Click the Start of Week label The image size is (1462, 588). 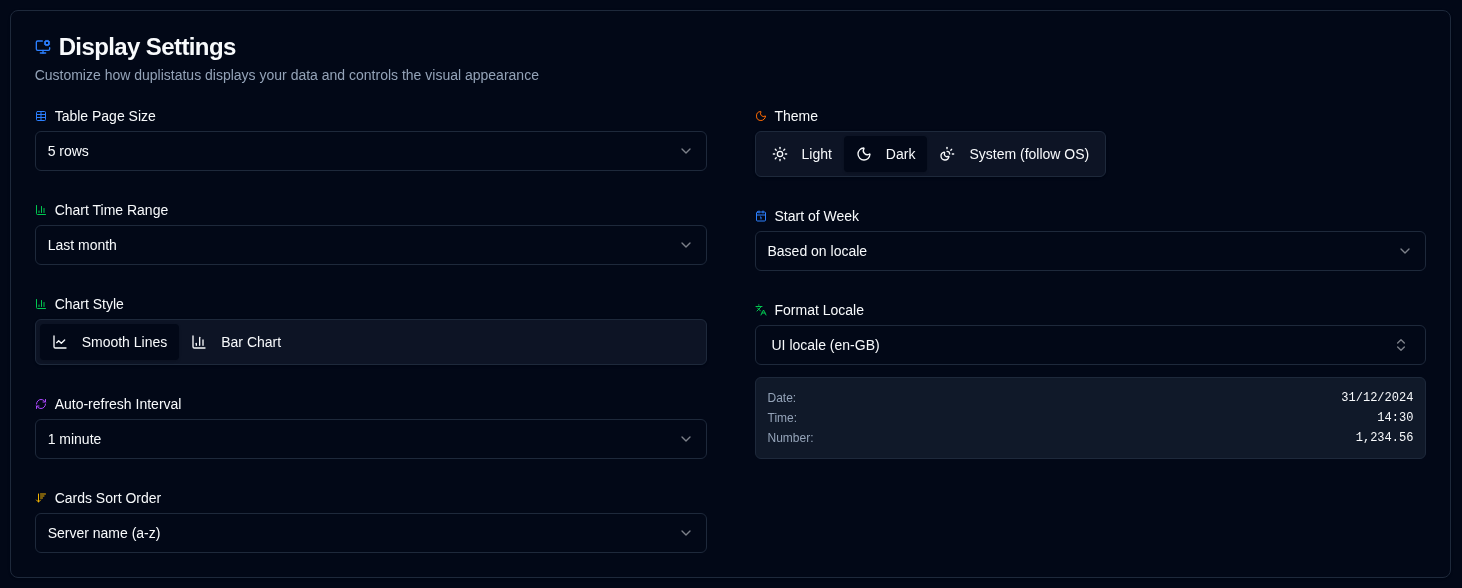(816, 216)
